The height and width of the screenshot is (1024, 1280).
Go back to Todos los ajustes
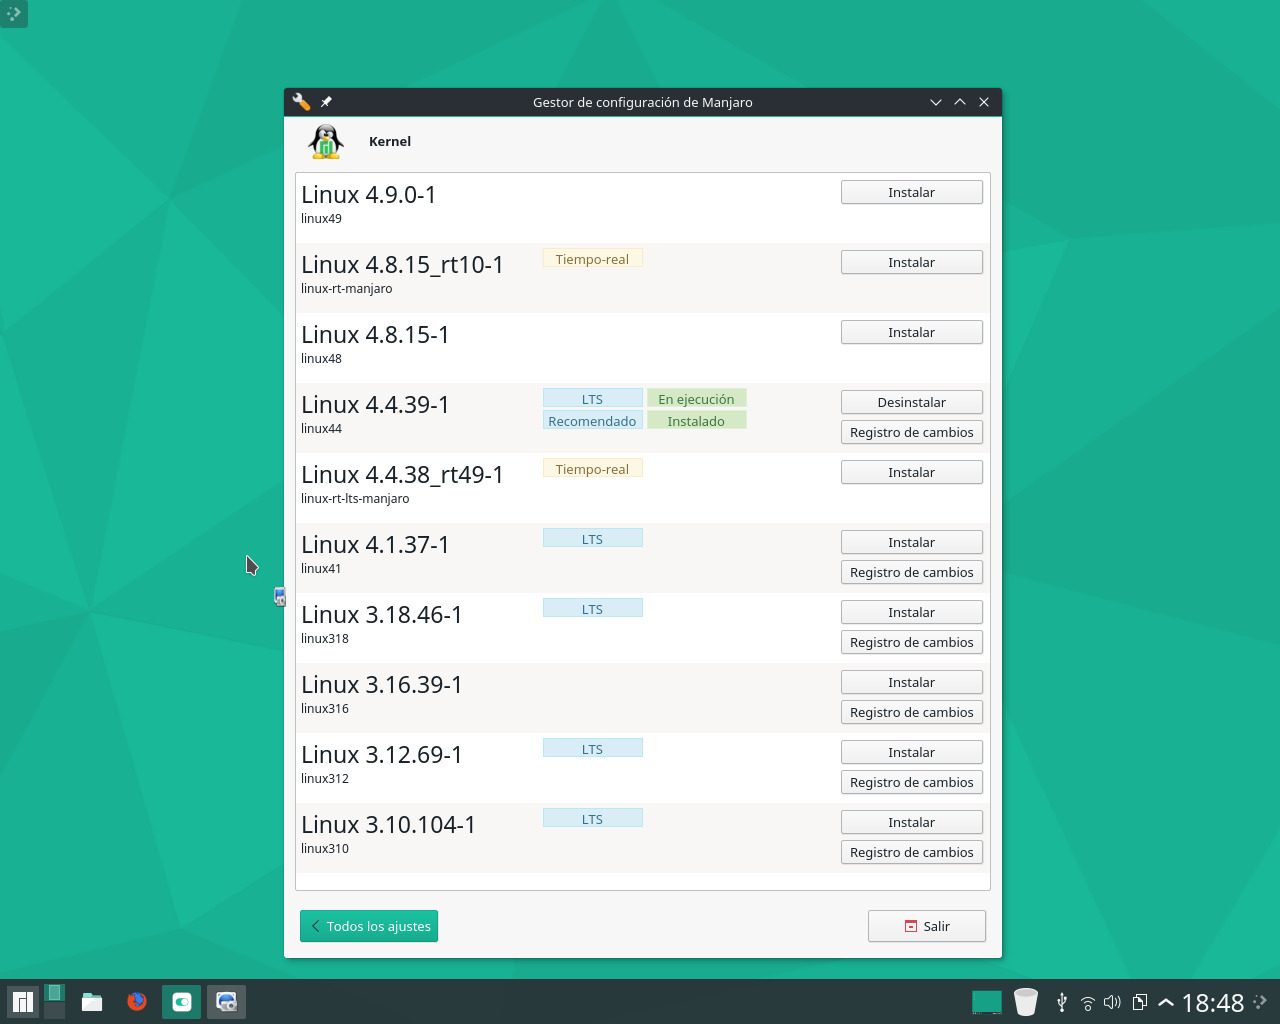tap(369, 926)
